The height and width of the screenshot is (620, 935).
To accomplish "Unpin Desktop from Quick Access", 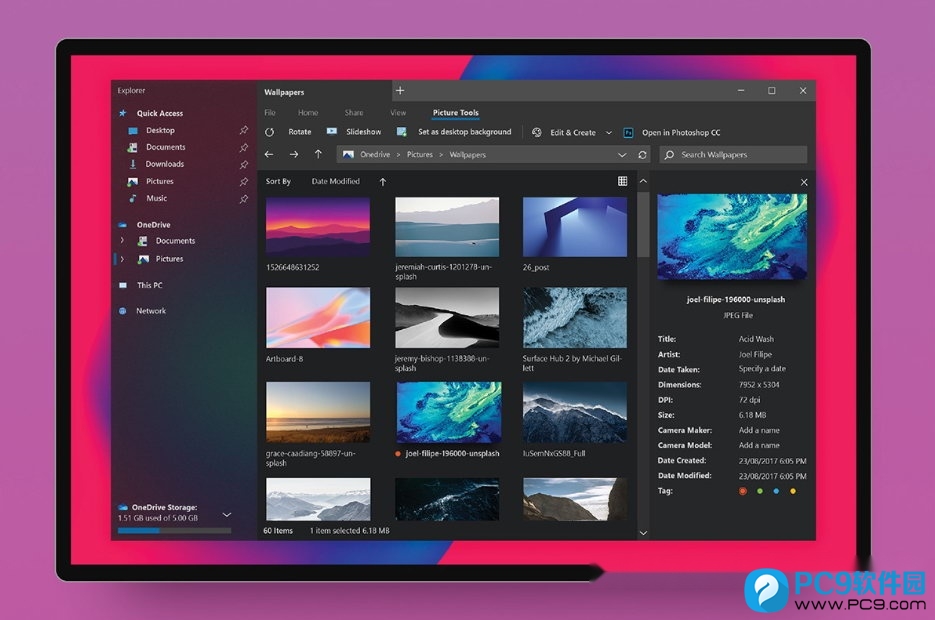I will tap(243, 130).
